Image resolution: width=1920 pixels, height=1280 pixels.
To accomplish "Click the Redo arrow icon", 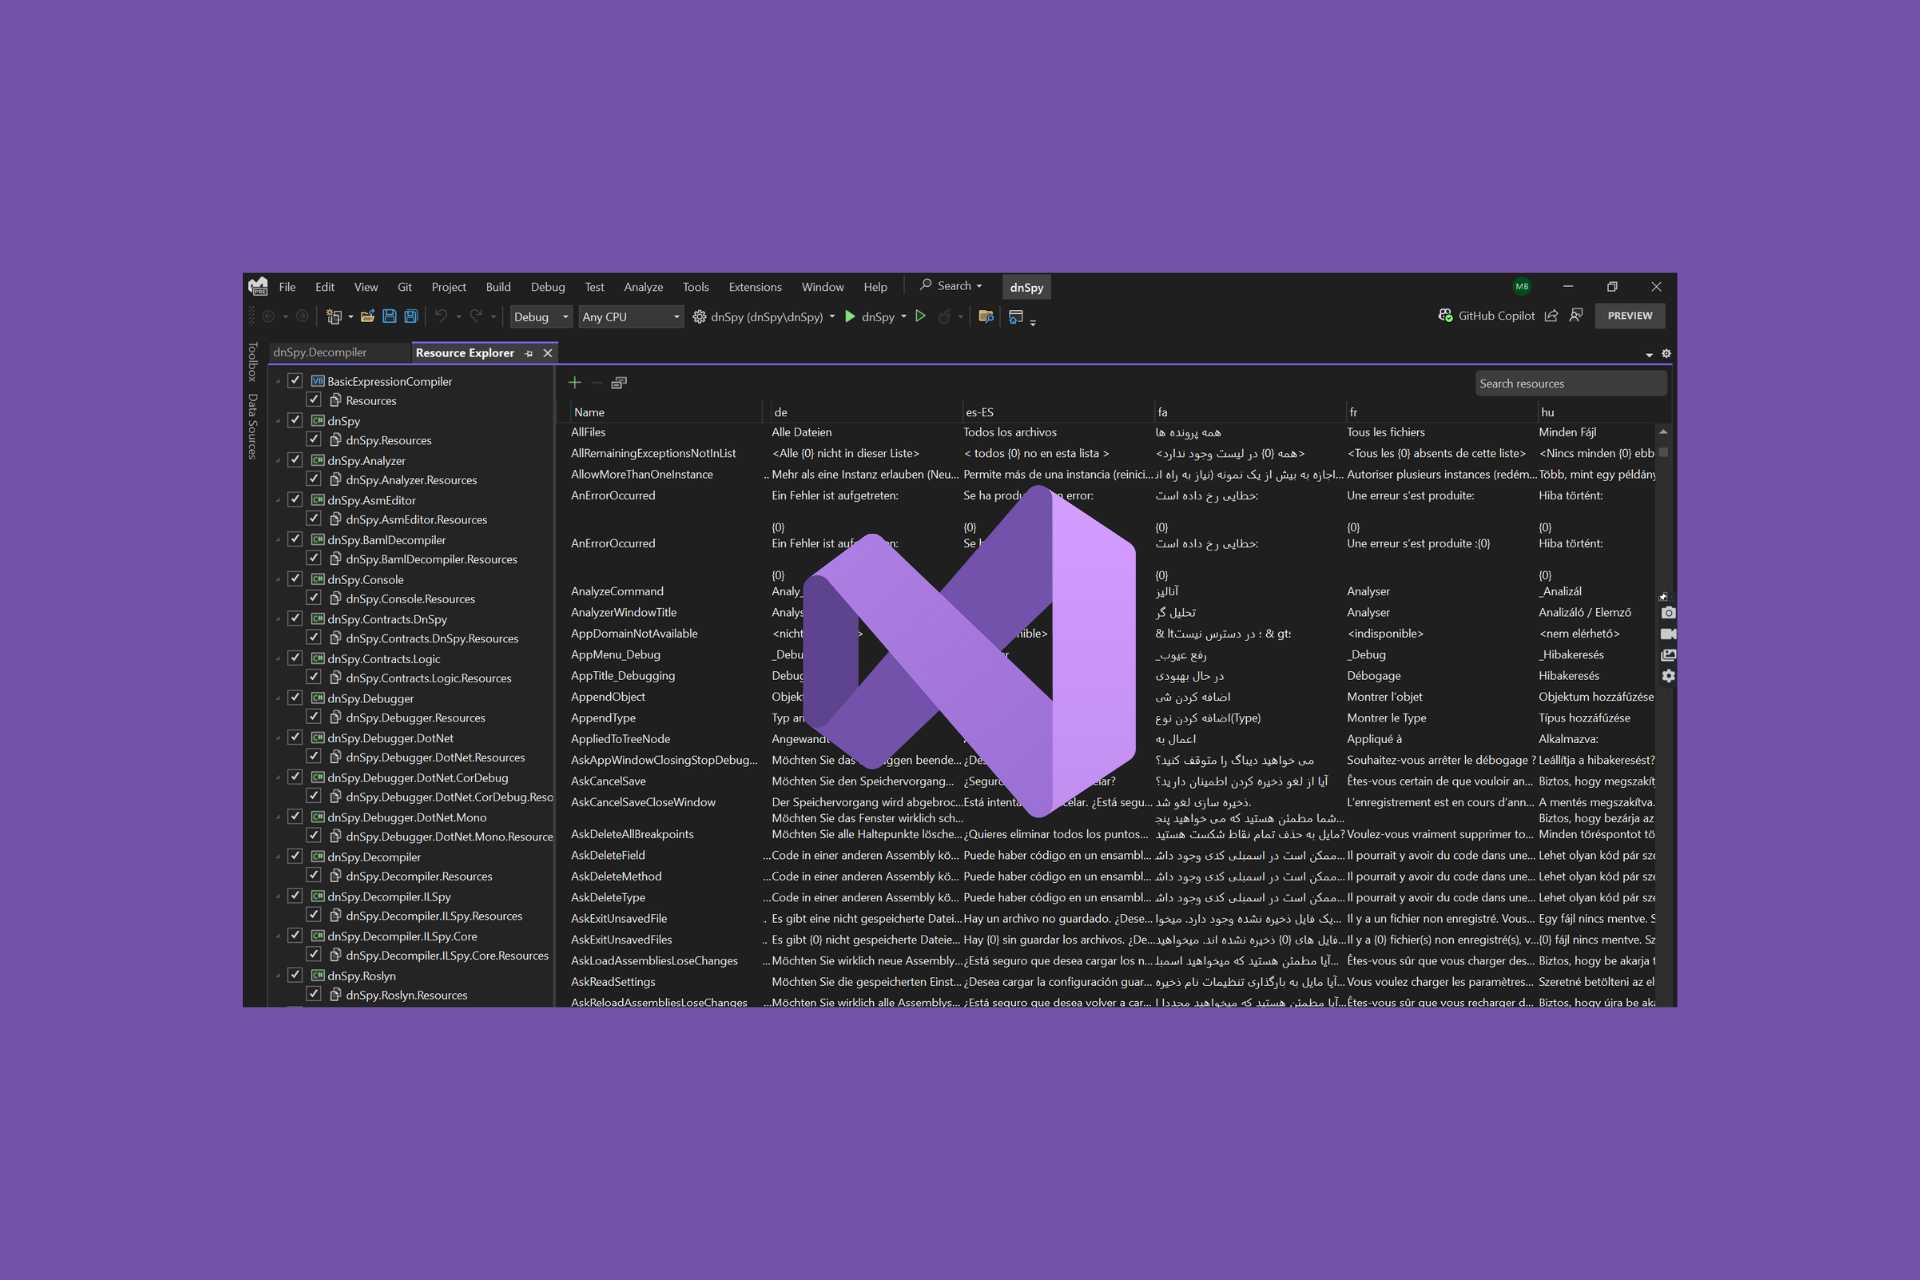I will coord(476,317).
